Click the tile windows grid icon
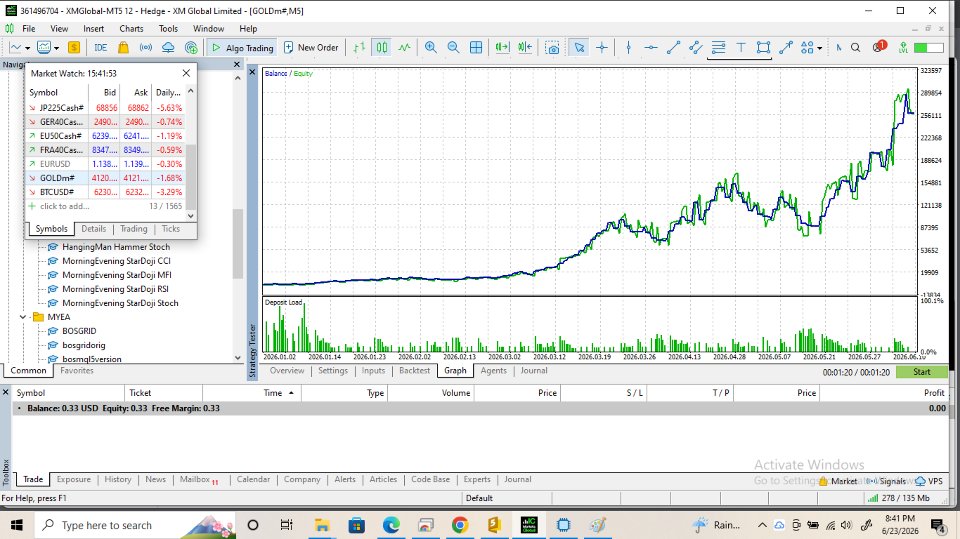This screenshot has height=539, width=960. (476, 47)
